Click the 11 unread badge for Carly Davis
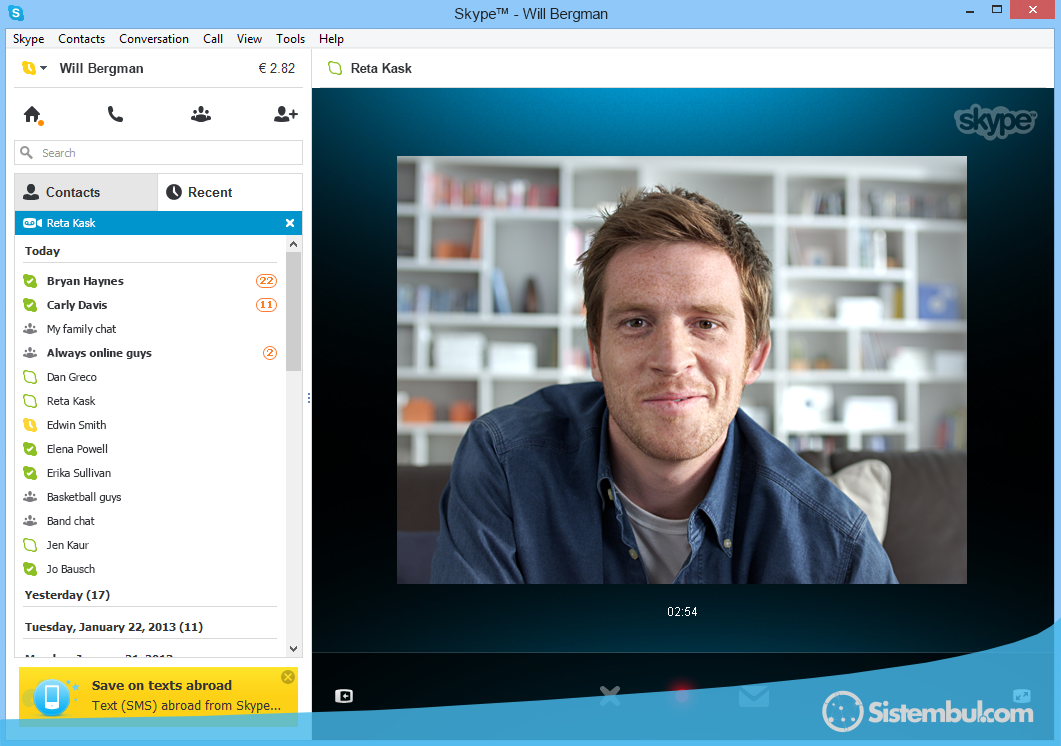Image resolution: width=1061 pixels, height=746 pixels. pos(267,305)
